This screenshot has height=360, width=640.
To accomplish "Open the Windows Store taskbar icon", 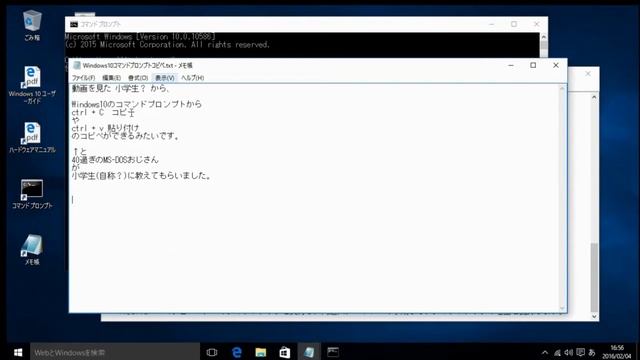I will coord(284,352).
